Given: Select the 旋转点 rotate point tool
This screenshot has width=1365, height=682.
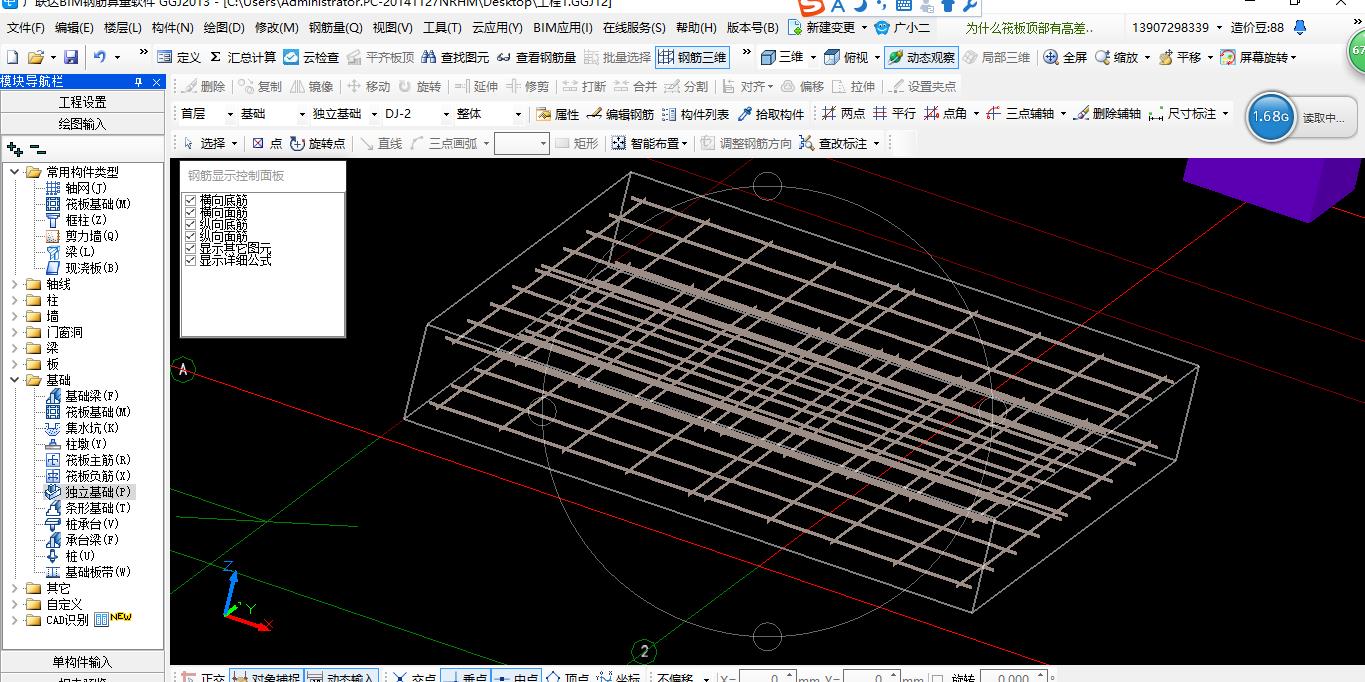Looking at the screenshot, I should 317,143.
